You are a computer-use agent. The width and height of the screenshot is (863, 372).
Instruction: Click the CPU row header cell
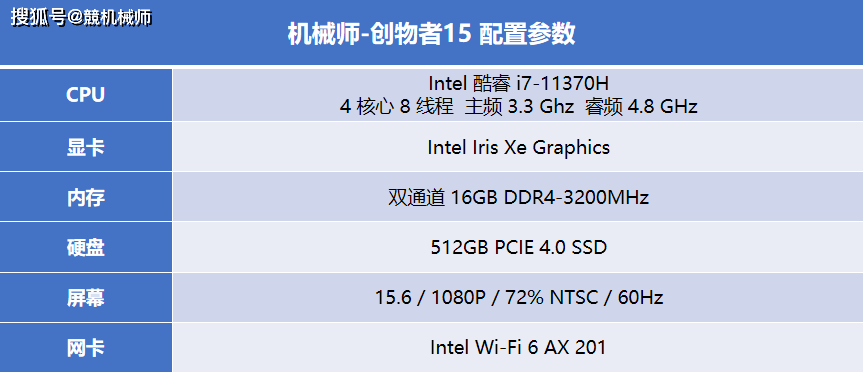click(86, 95)
